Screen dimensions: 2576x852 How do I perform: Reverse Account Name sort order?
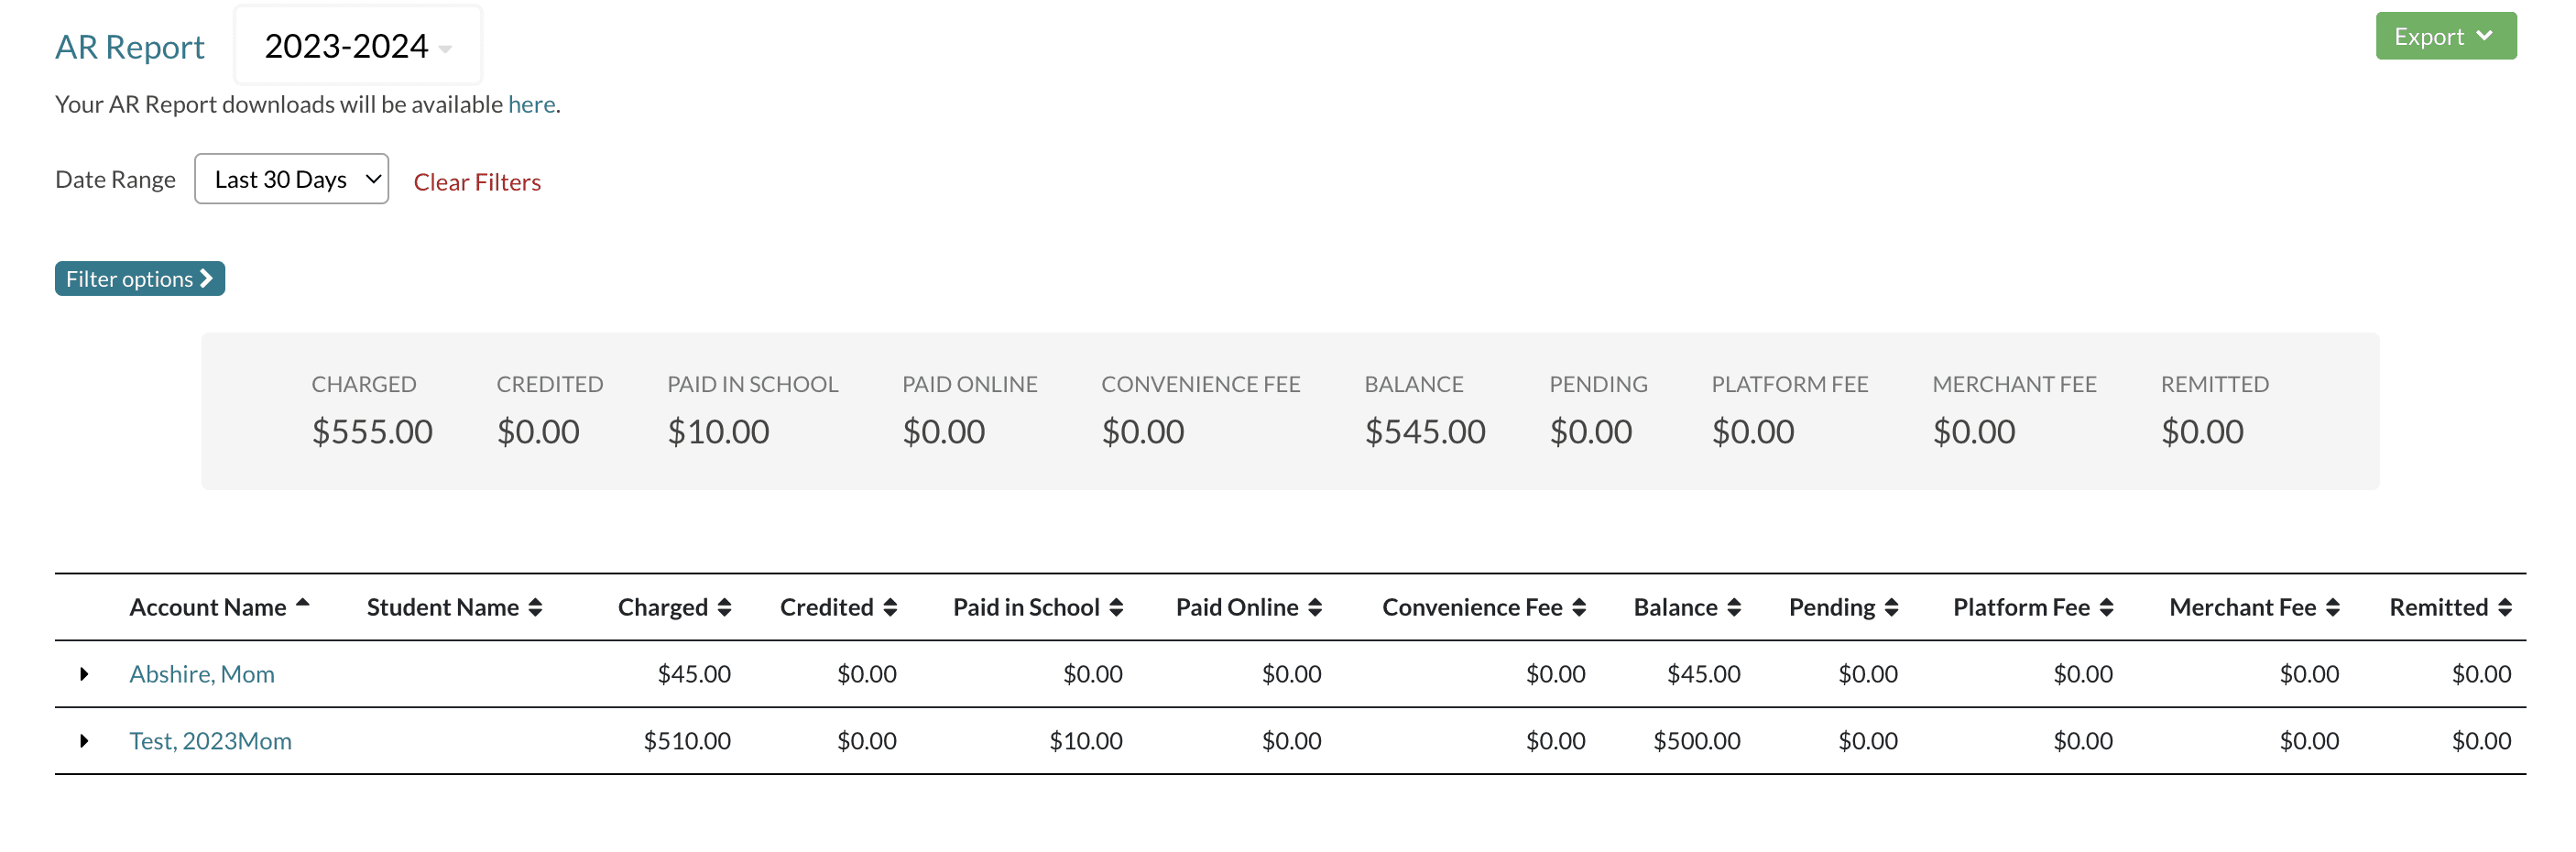pyautogui.click(x=218, y=607)
